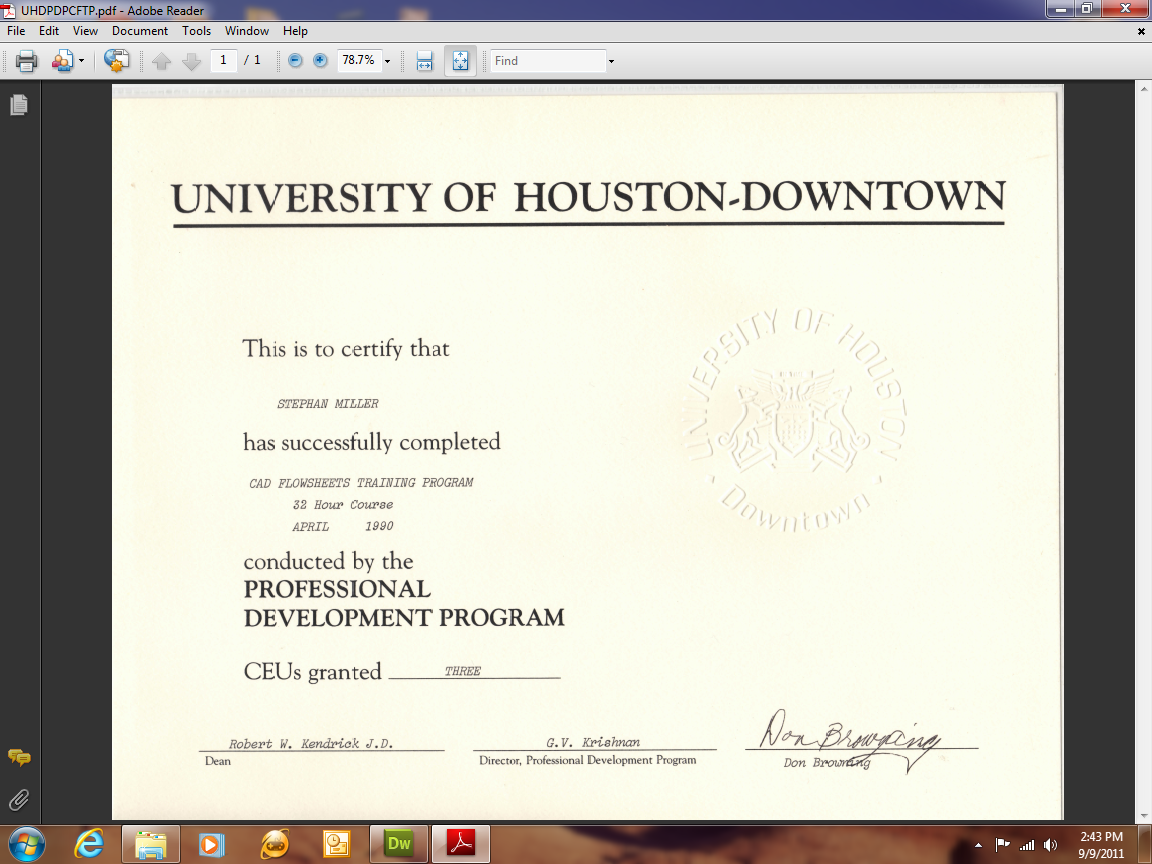Open the Tools menu
Screen dimensions: 1152x864
tap(196, 31)
